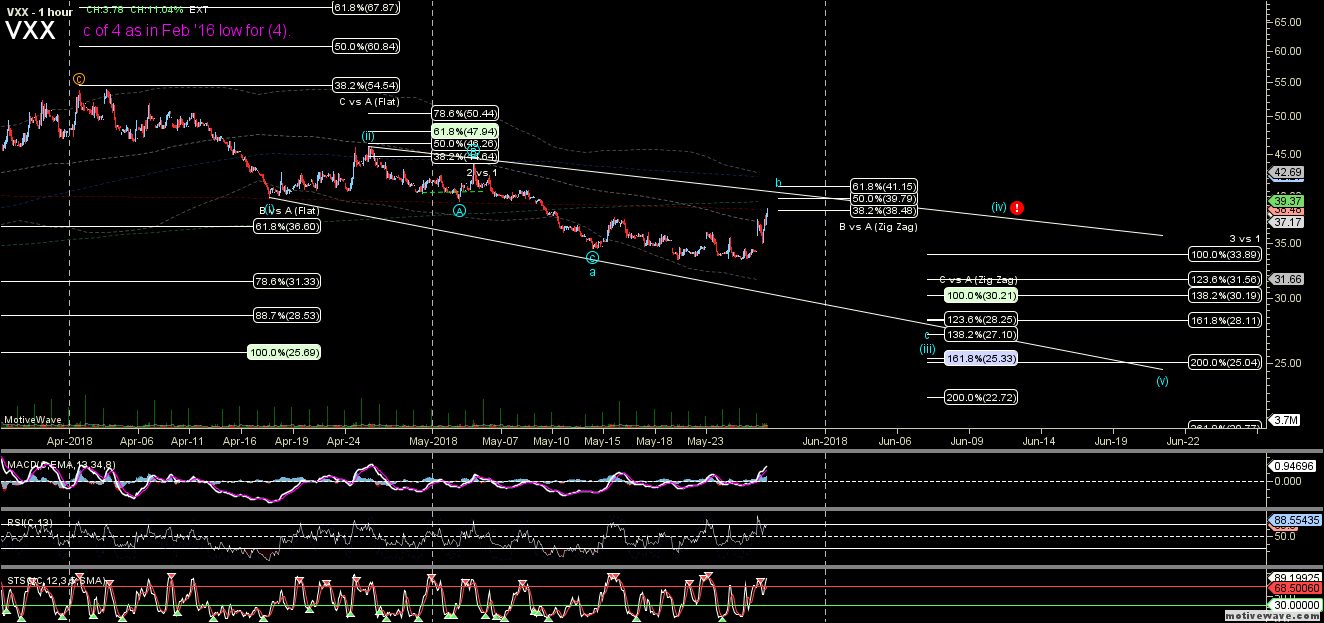Select the 138.2%(30.19) extension label
This screenshot has height=623, width=1324.
point(1224,295)
